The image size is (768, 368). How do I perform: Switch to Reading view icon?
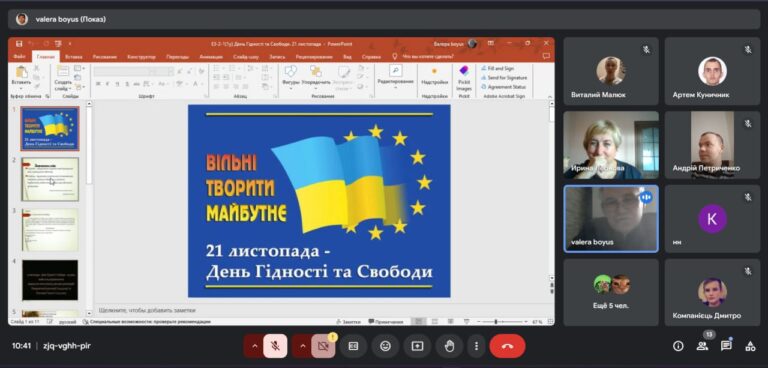[x=450, y=322]
